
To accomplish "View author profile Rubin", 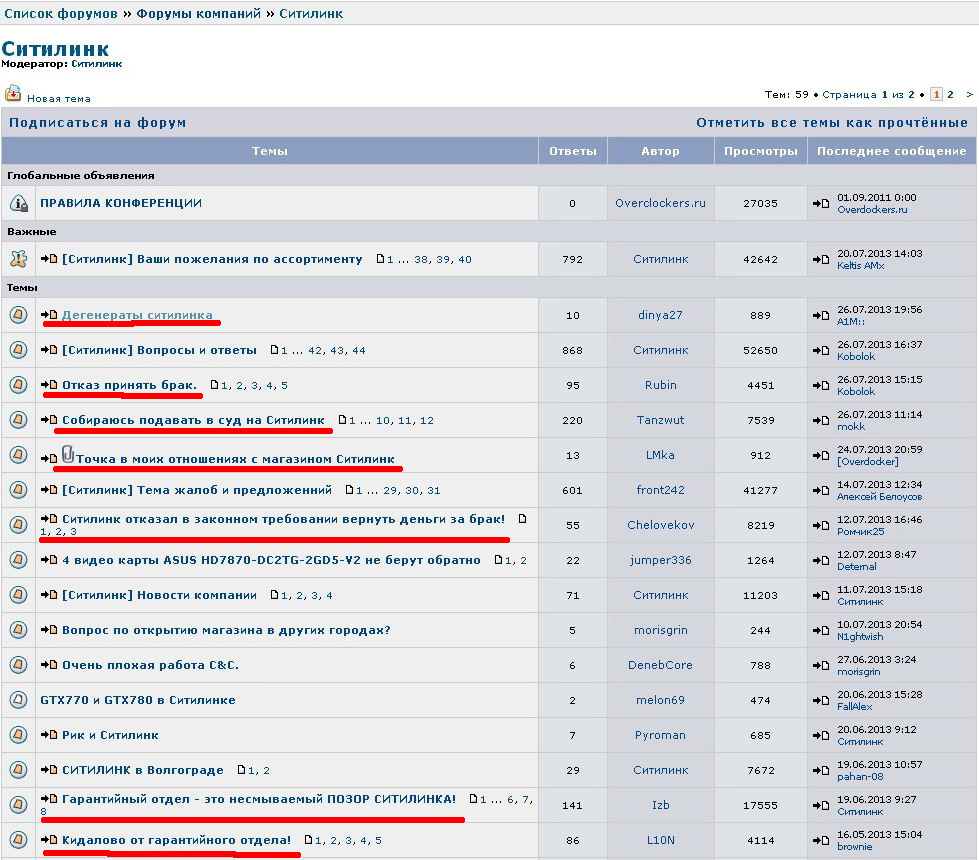I will [x=661, y=385].
